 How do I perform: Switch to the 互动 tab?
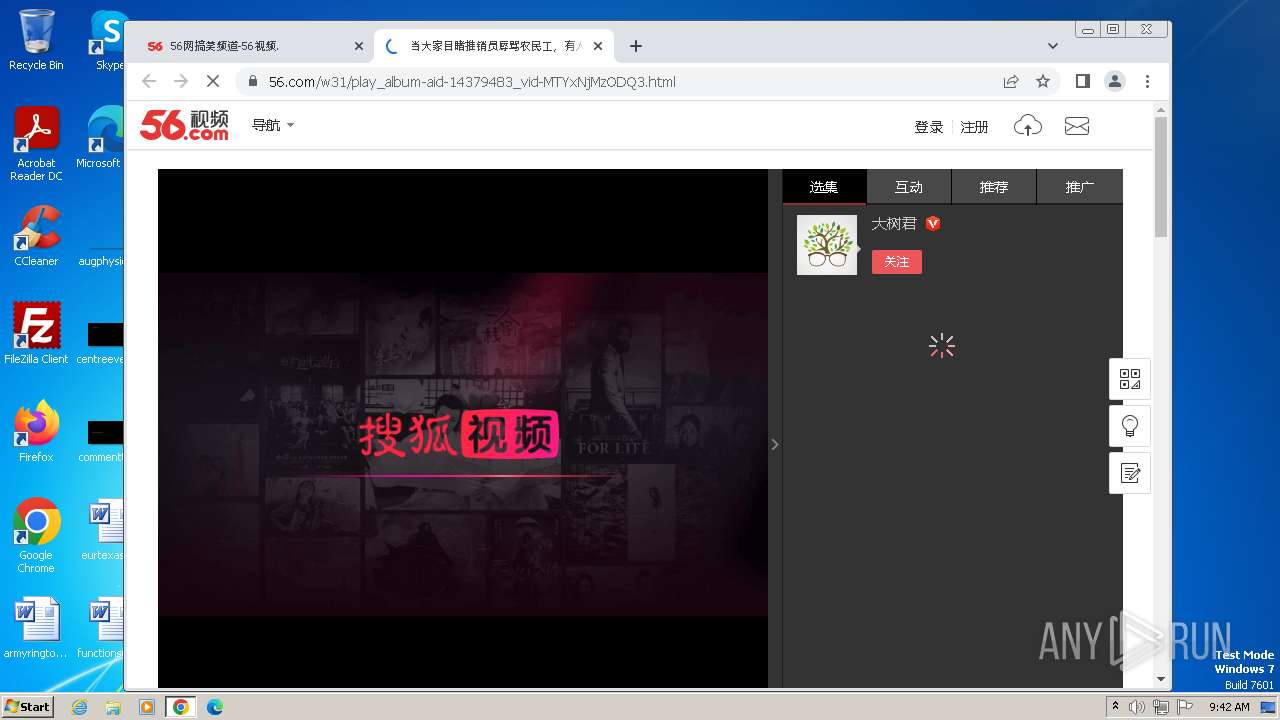coord(909,187)
